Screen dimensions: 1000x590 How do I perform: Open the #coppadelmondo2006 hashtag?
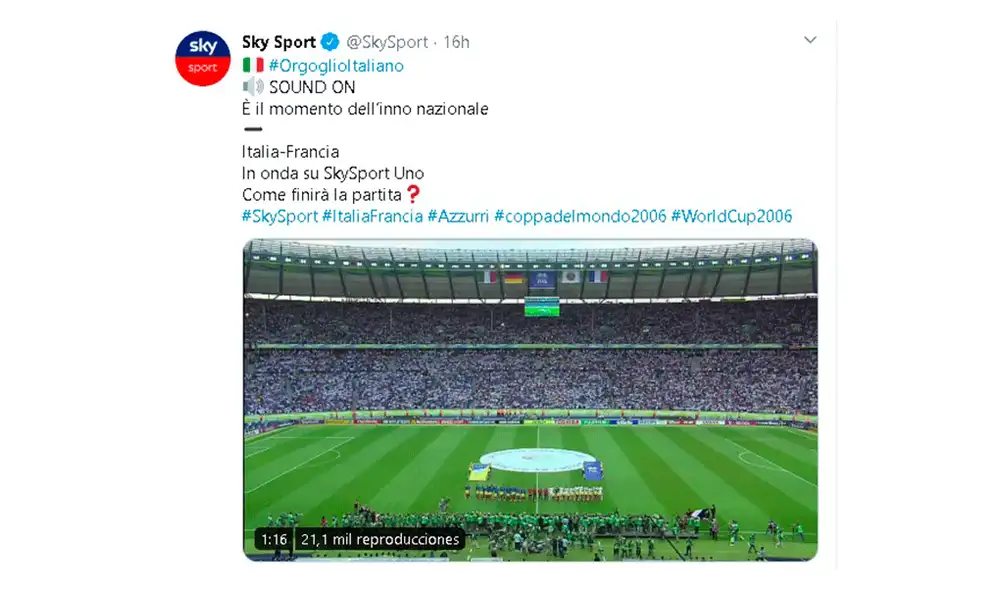point(580,216)
